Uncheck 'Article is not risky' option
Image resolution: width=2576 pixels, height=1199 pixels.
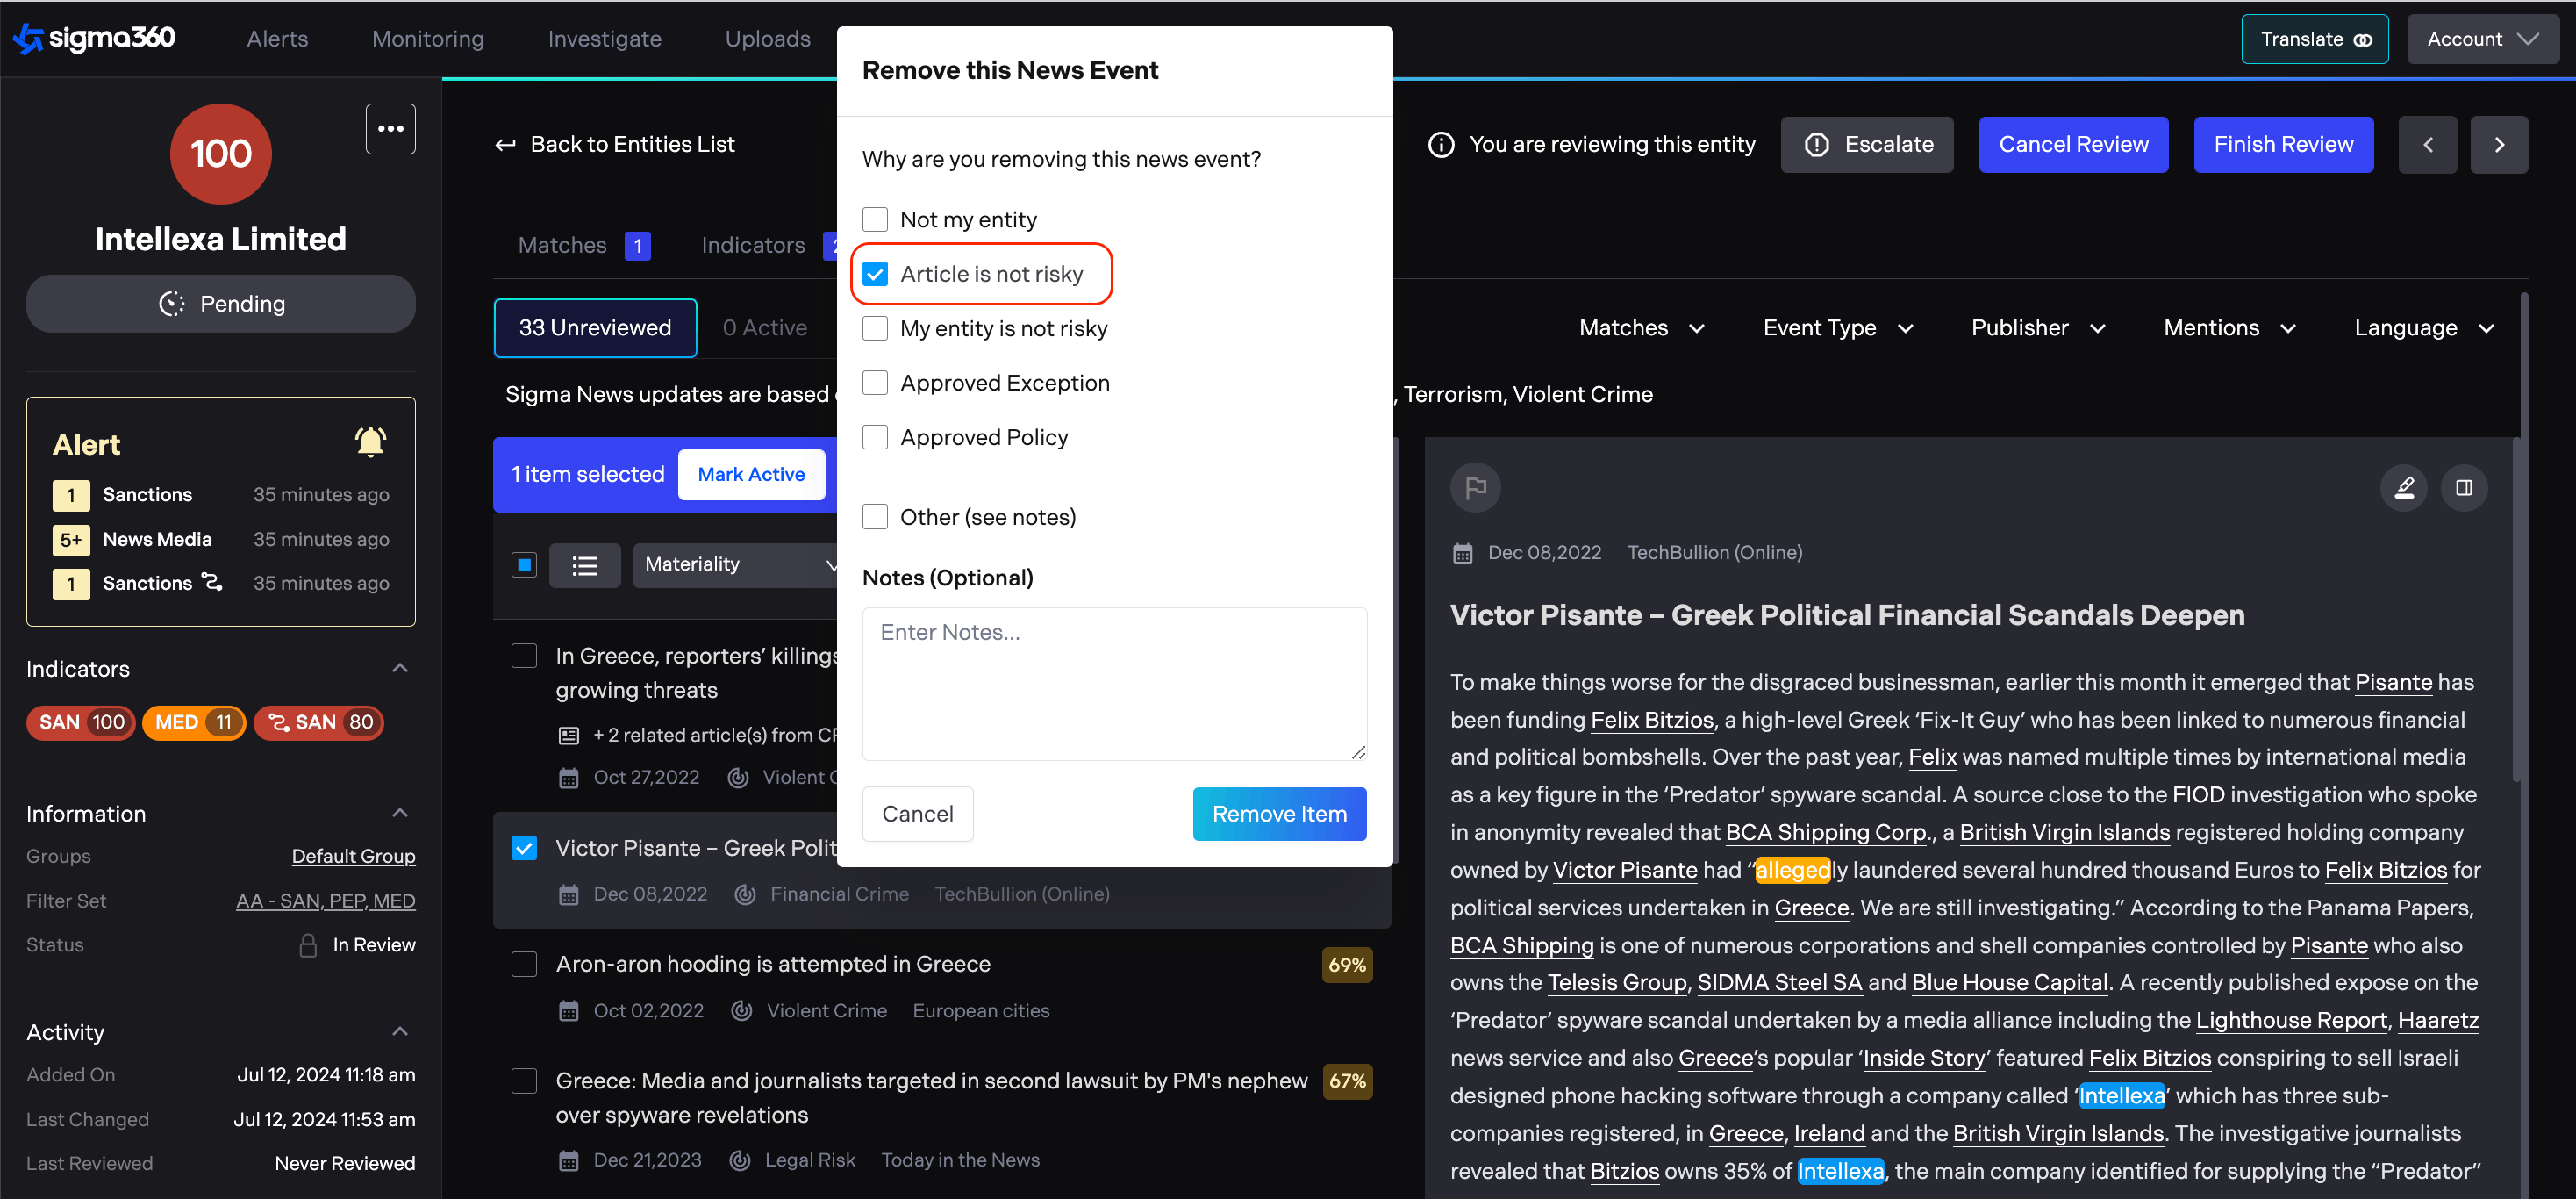point(875,274)
